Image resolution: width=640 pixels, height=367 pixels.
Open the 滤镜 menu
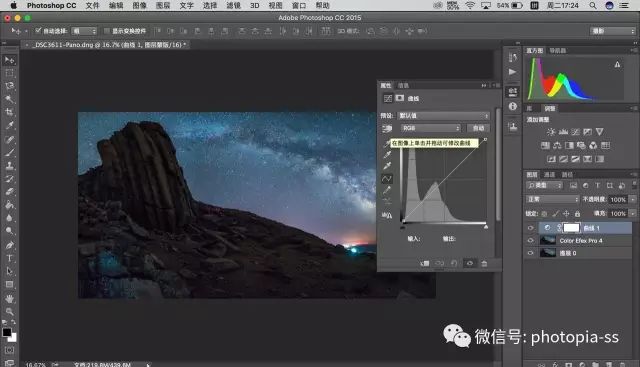(233, 5)
